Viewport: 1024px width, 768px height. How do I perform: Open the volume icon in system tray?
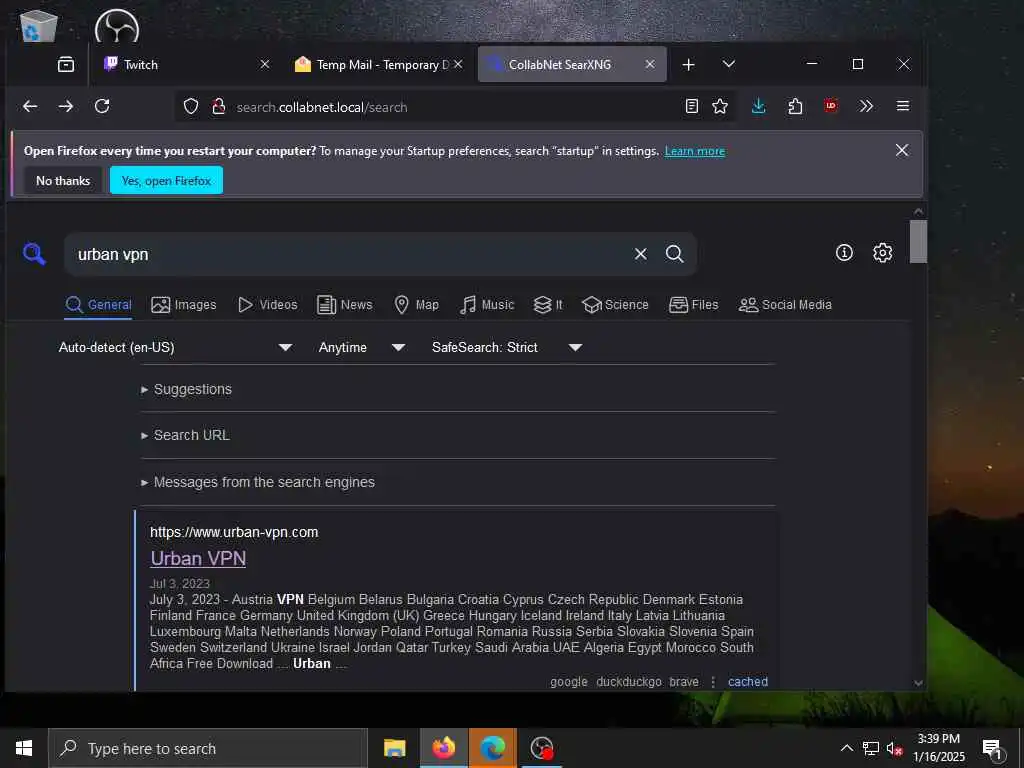click(894, 749)
